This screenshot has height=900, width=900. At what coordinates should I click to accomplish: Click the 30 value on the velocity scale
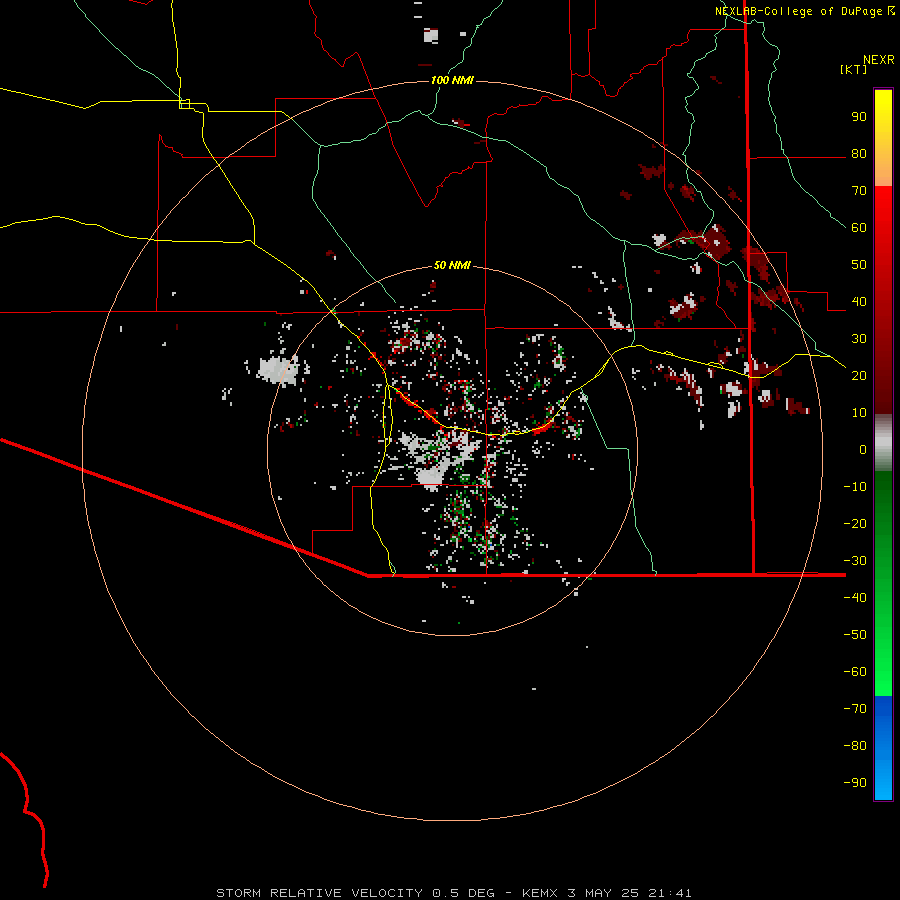(859, 339)
